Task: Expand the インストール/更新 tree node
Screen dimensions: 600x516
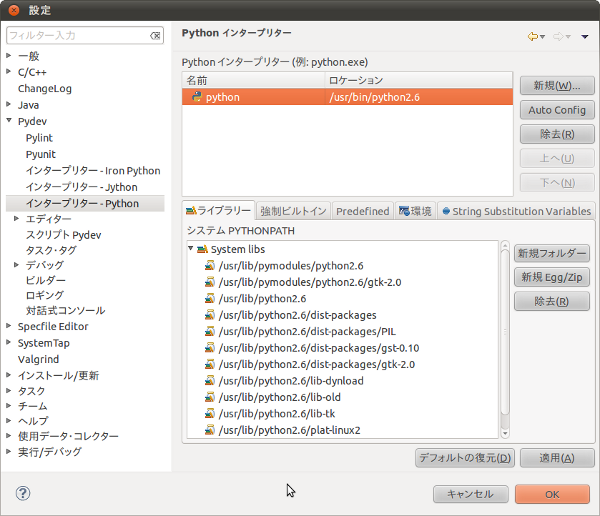Action: [9, 375]
